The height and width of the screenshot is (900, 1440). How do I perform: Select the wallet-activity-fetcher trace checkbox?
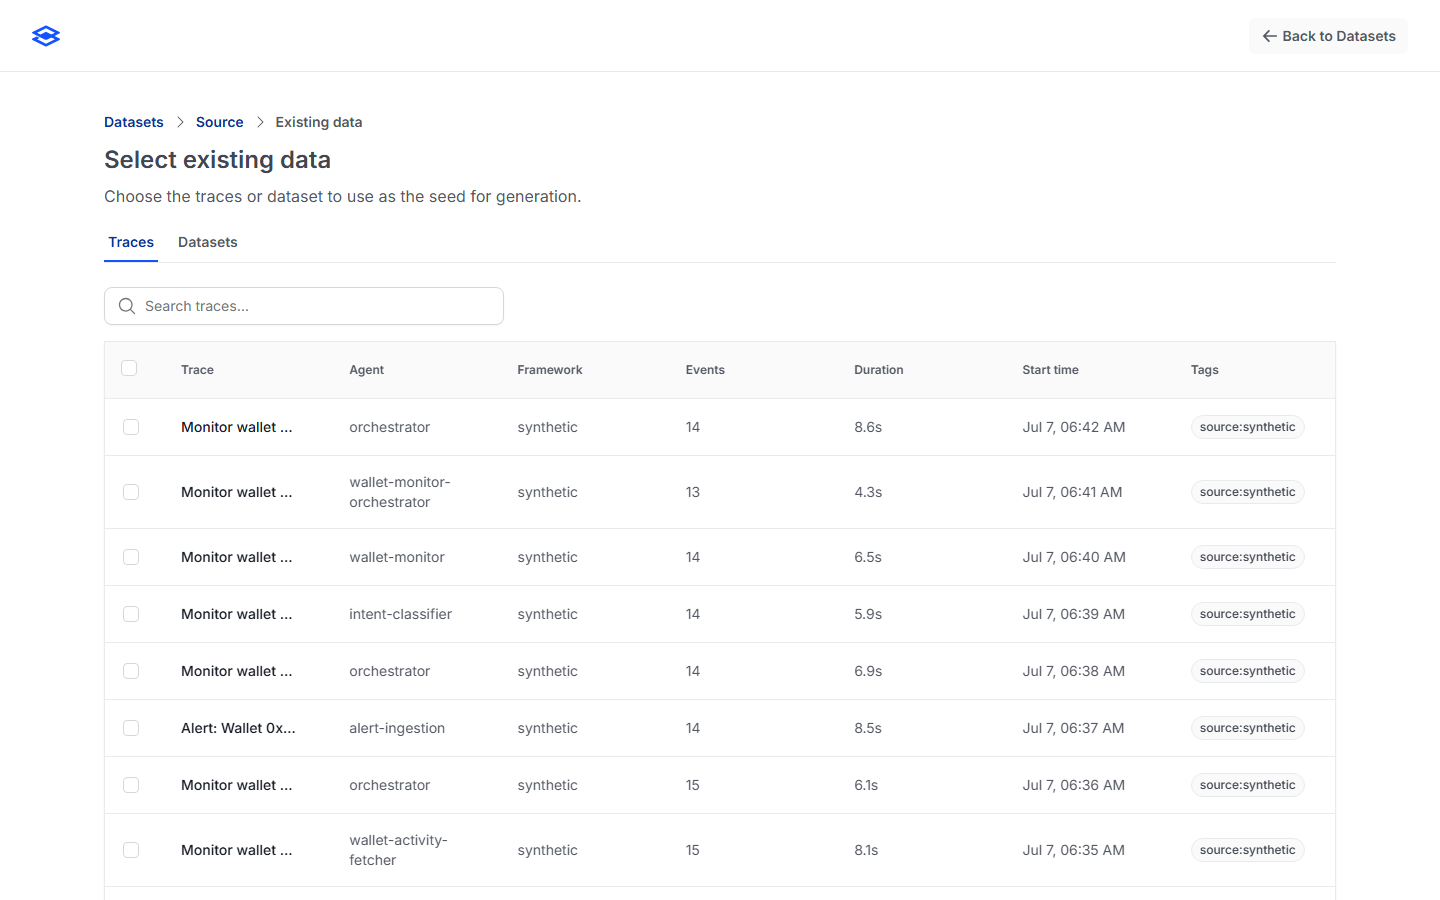131,850
